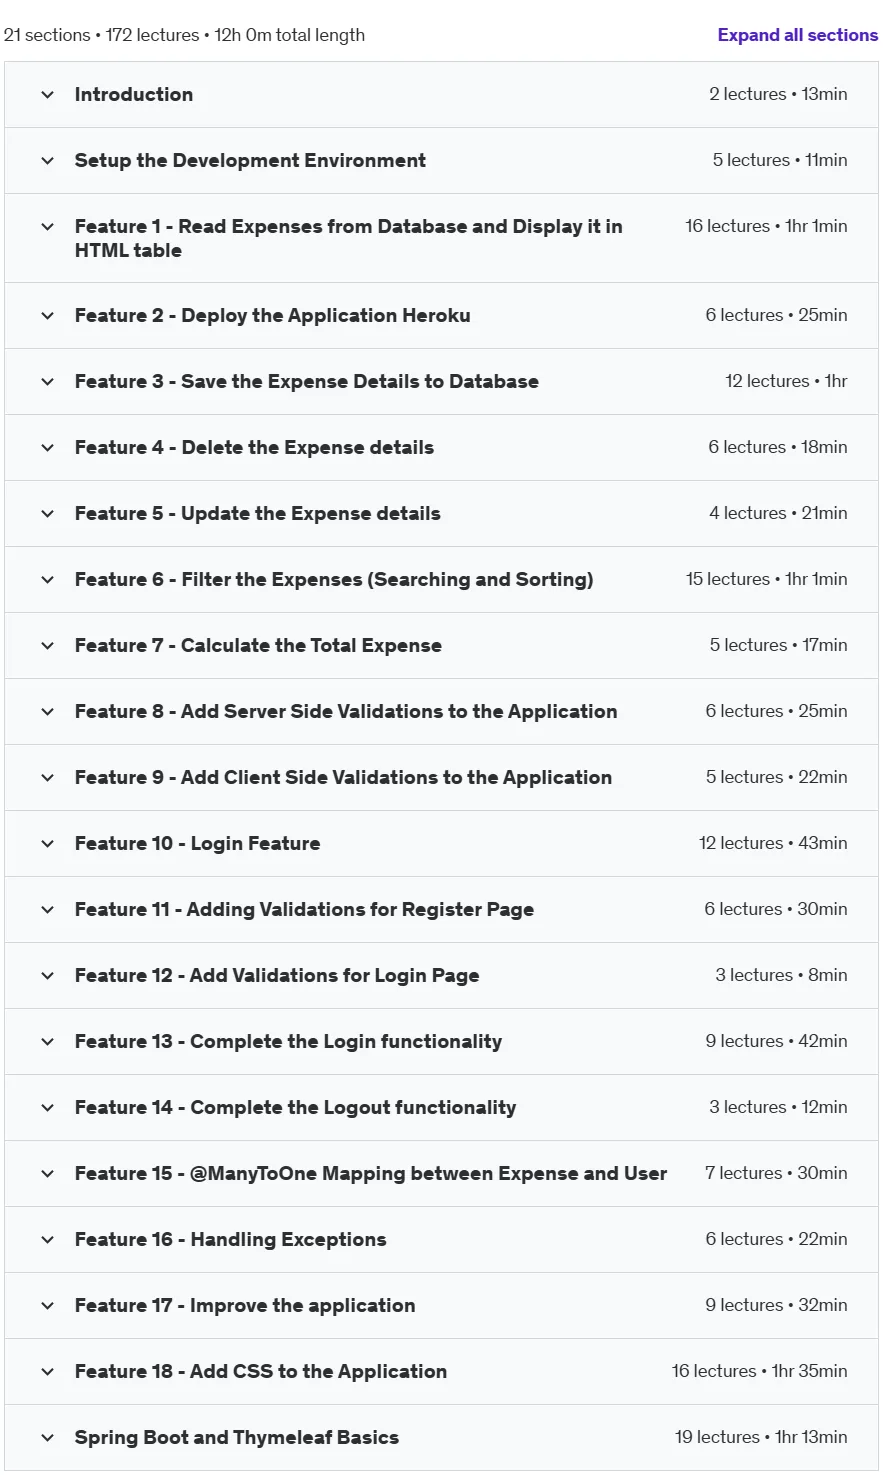Screen dimensions: 883x1475
Task: Open Feature 3 - Save the Expense Details
Action: (306, 381)
